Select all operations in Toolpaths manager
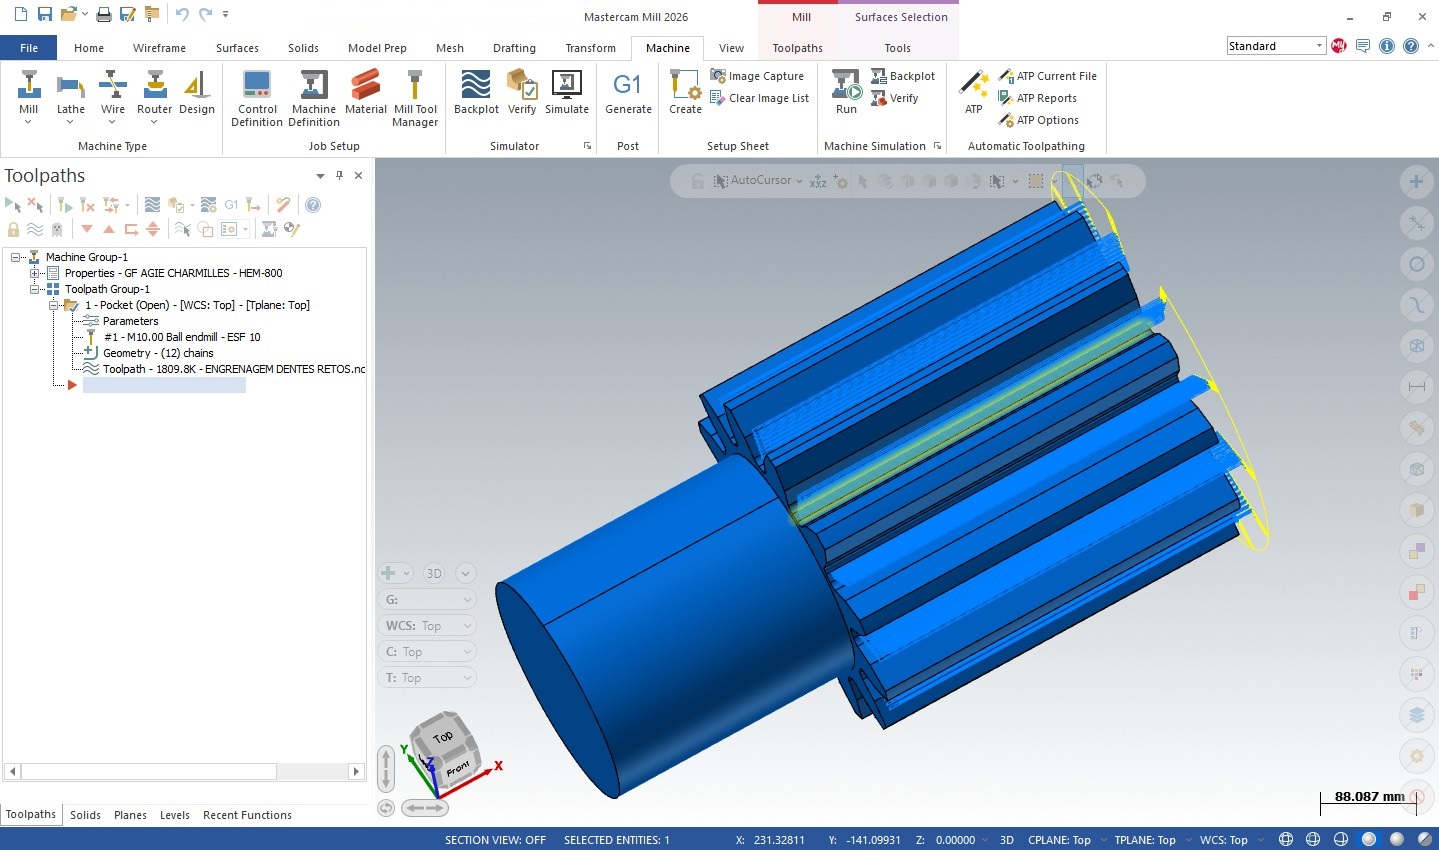 (13, 205)
